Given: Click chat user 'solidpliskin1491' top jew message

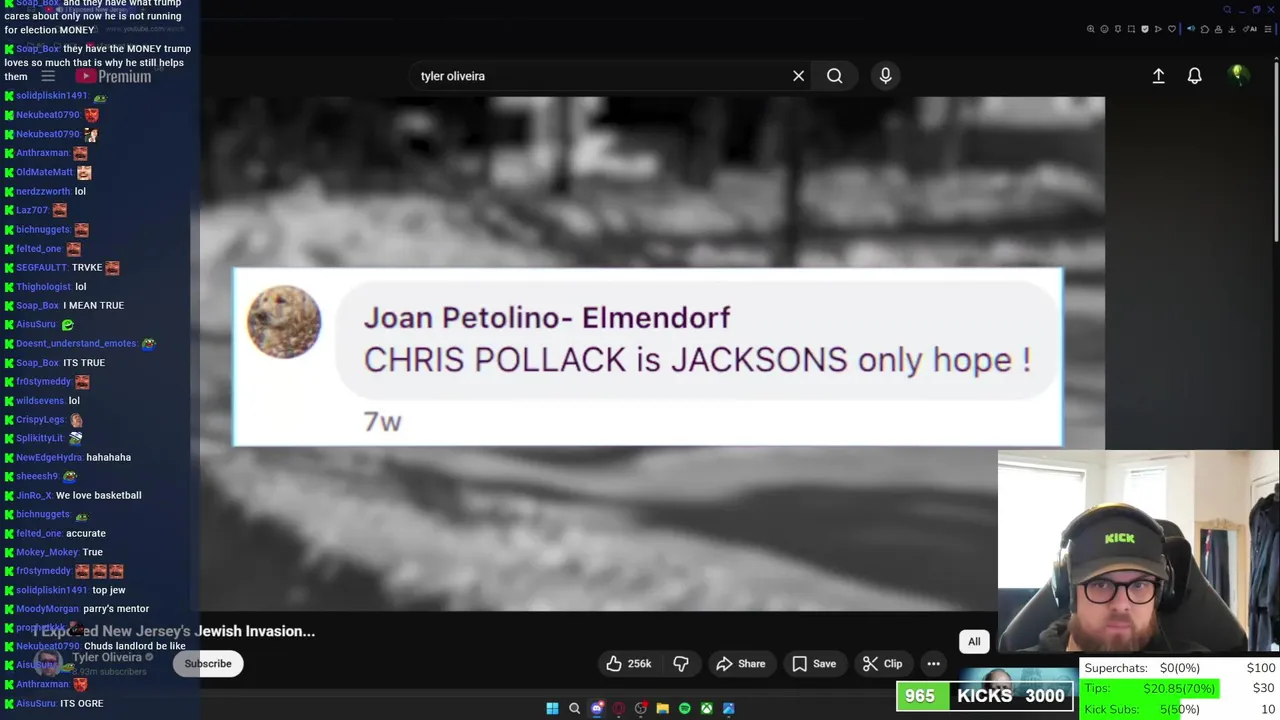Looking at the screenshot, I should coord(109,590).
